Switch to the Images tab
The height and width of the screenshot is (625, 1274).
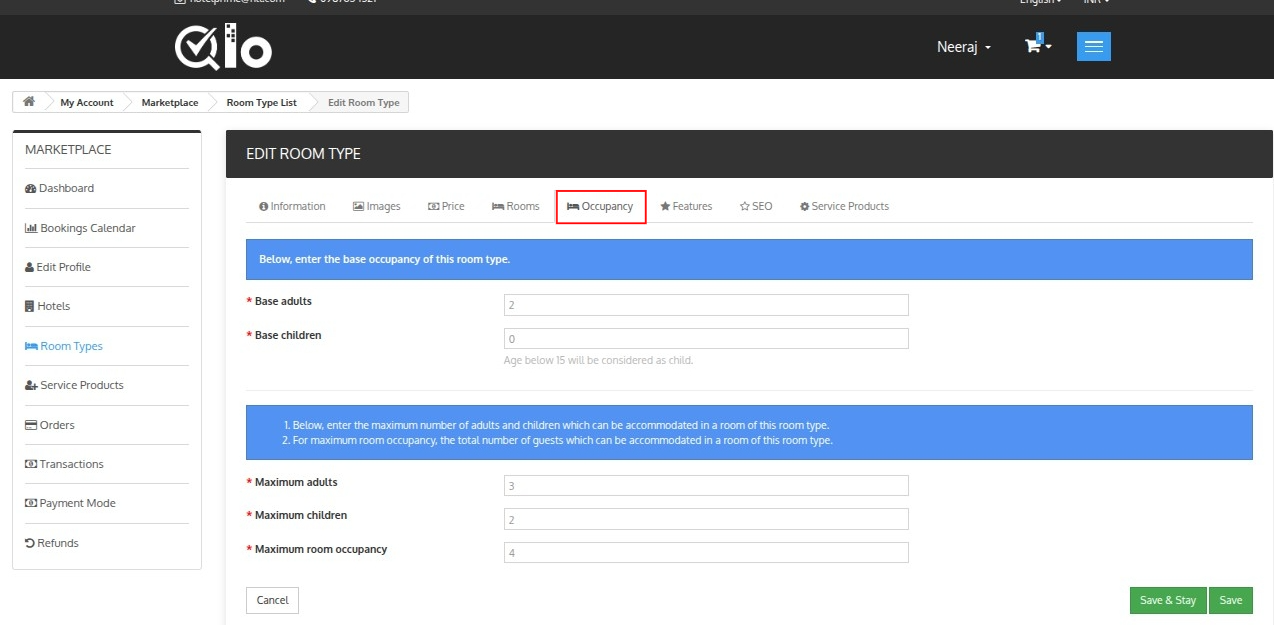click(x=377, y=206)
